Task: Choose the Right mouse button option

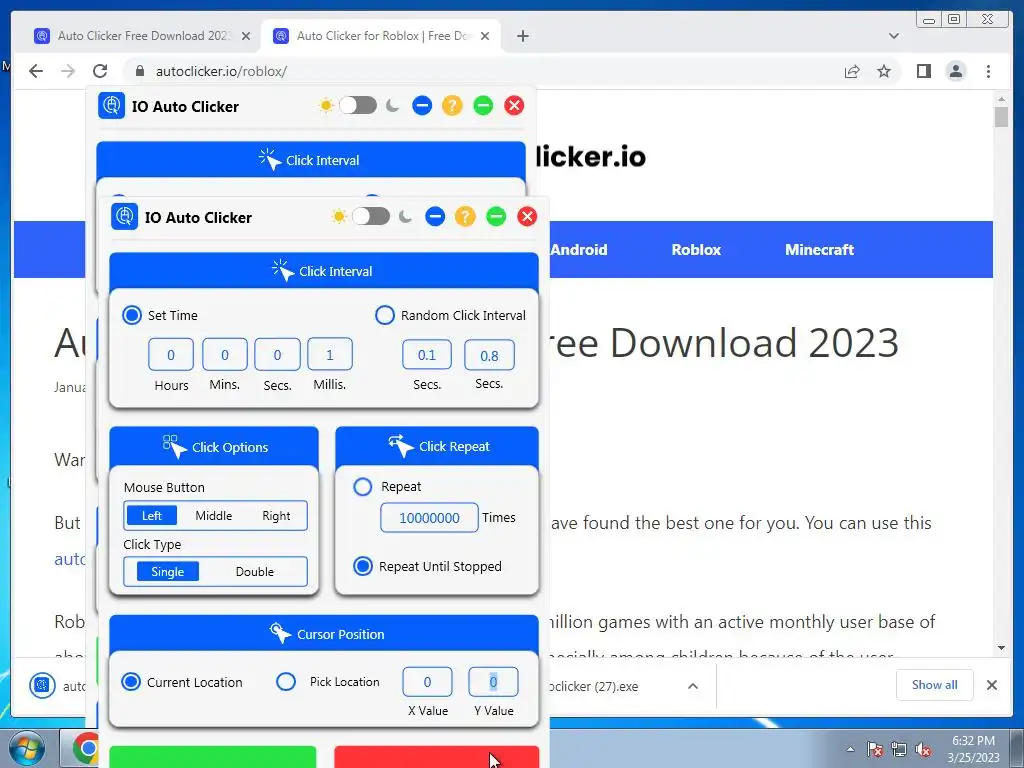Action: tap(276, 515)
